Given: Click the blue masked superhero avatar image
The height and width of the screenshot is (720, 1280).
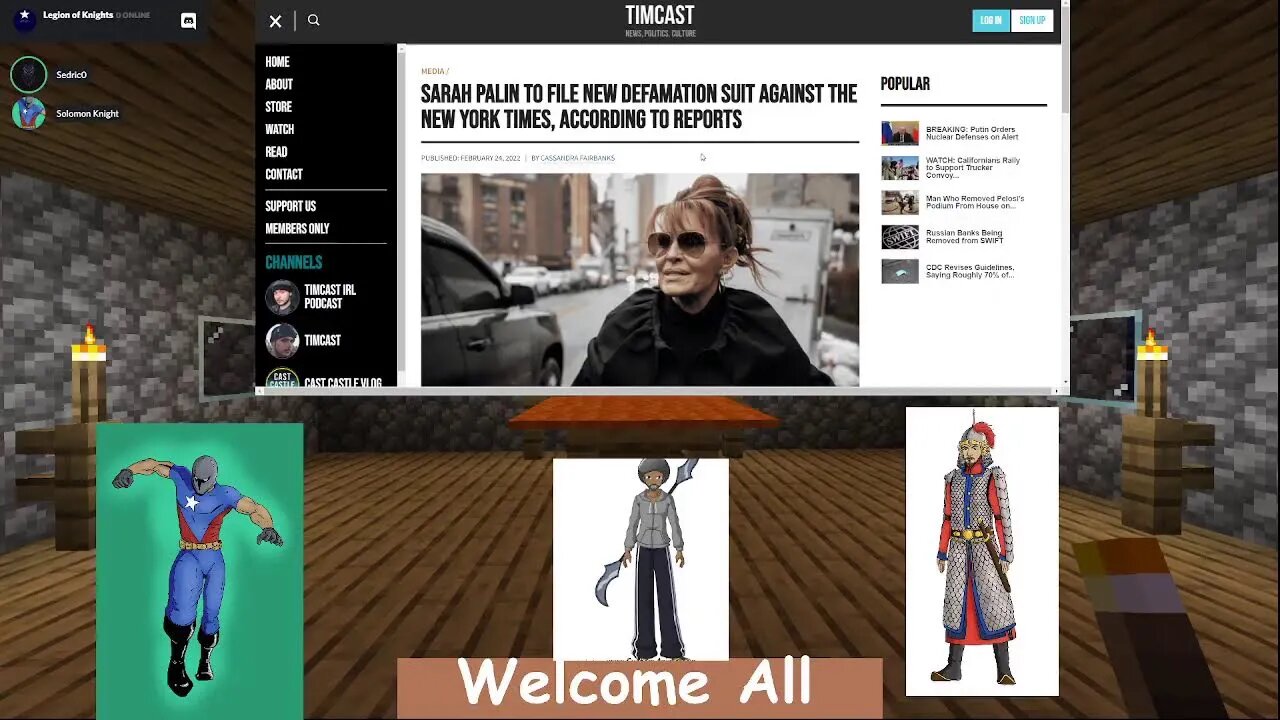Looking at the screenshot, I should pyautogui.click(x=200, y=571).
